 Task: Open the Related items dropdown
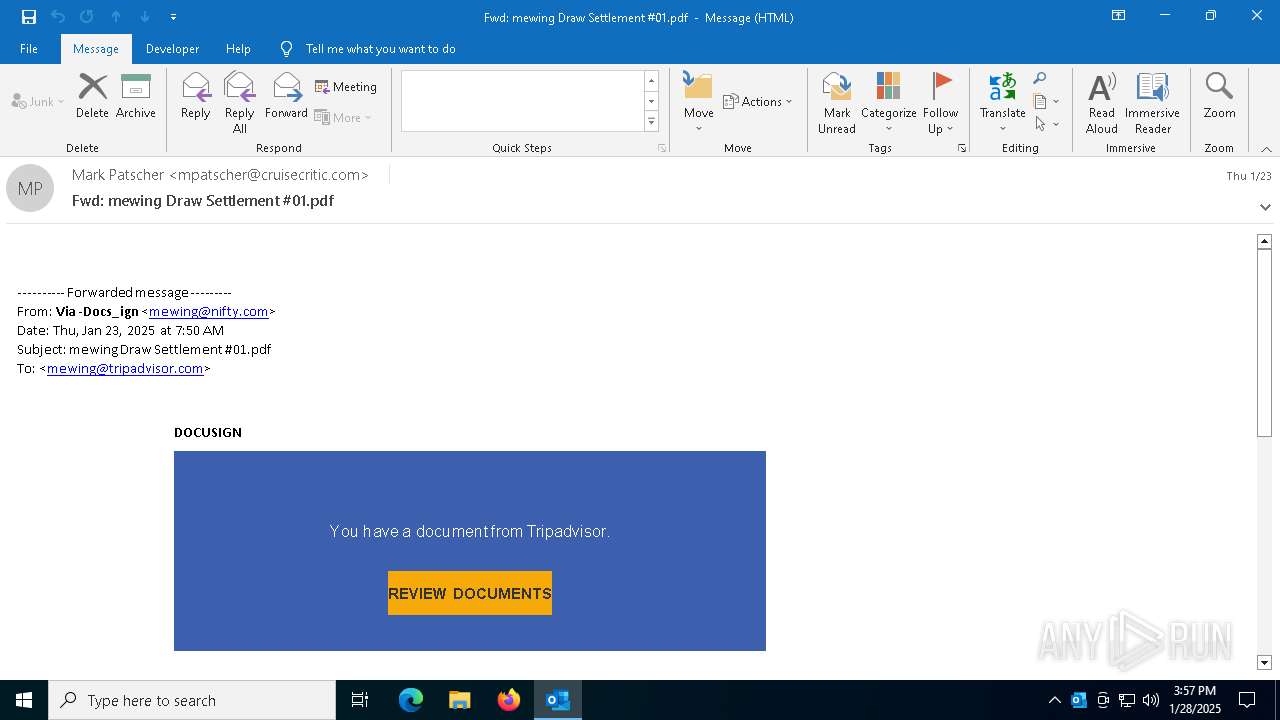tap(1046, 101)
